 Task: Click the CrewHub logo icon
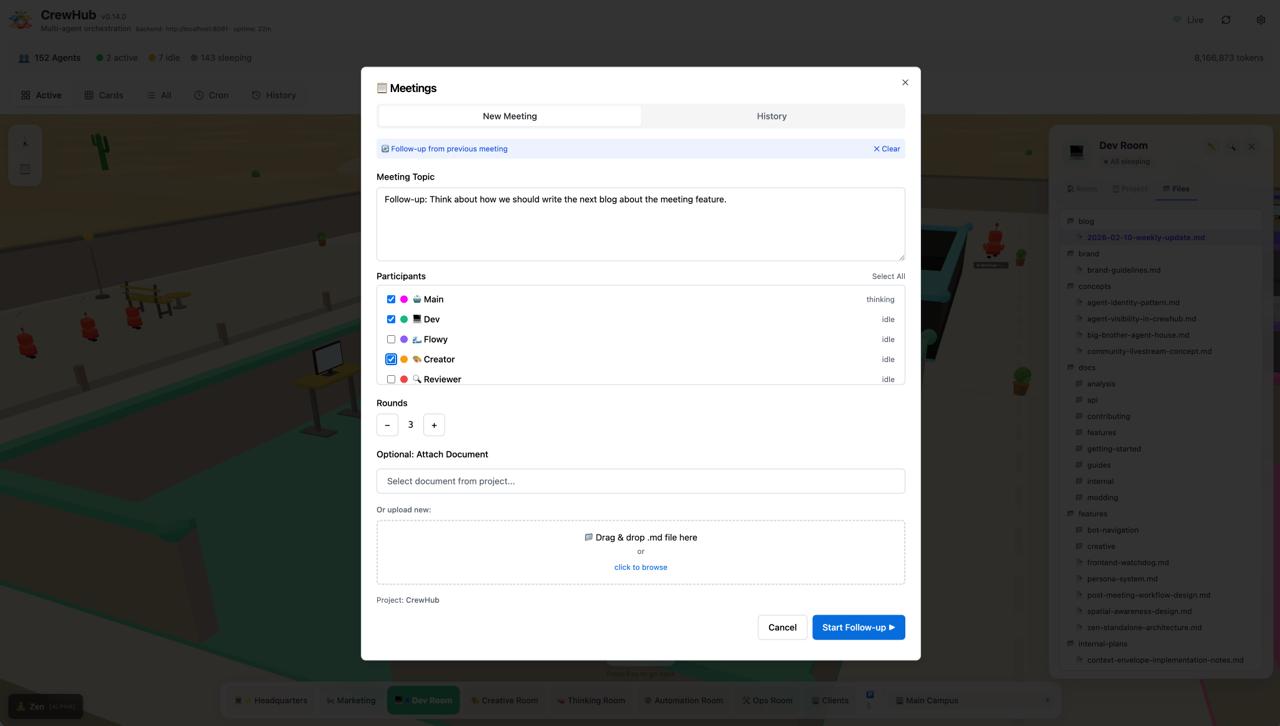(x=20, y=20)
